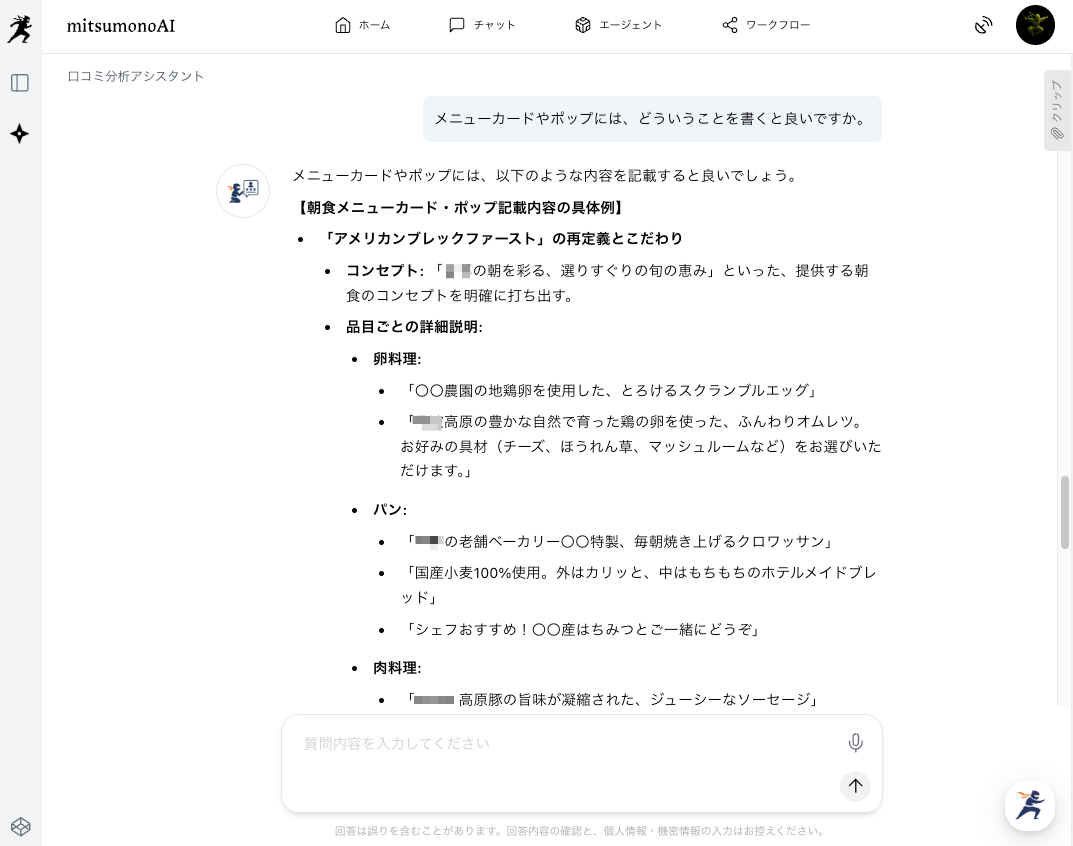Click the 「アメリカンブレックファースト」の再定義とこだわり line

click(502, 239)
